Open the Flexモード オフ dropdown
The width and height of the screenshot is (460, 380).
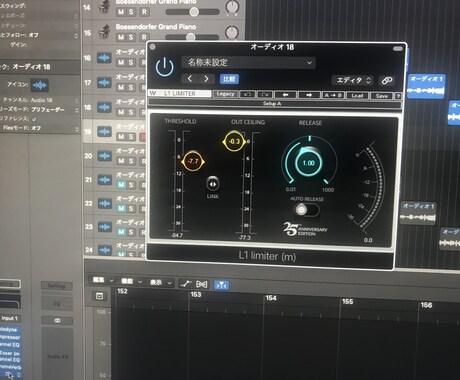pos(55,128)
